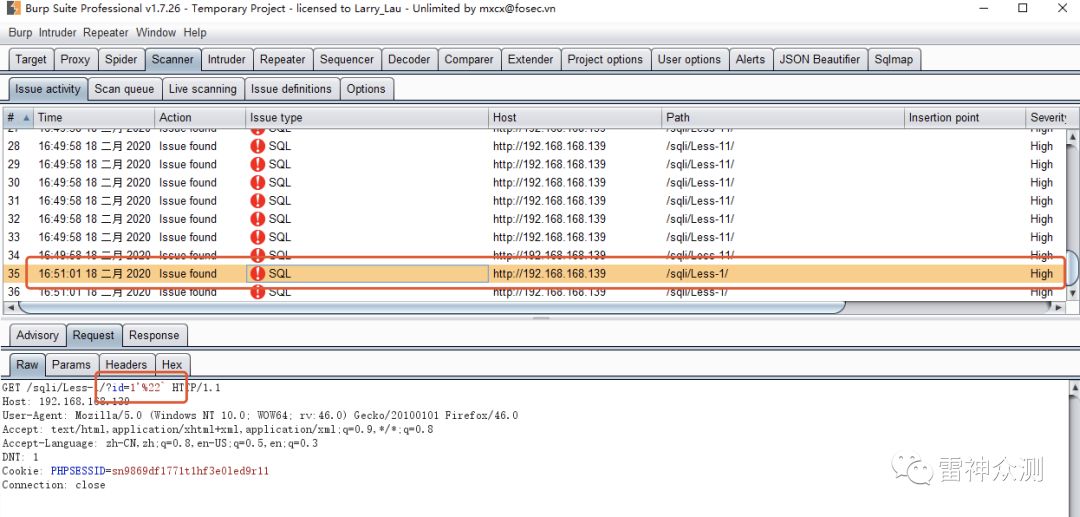Viewport: 1080px width, 517px height.
Task: Select the Raw request view
Action: pyautogui.click(x=28, y=365)
